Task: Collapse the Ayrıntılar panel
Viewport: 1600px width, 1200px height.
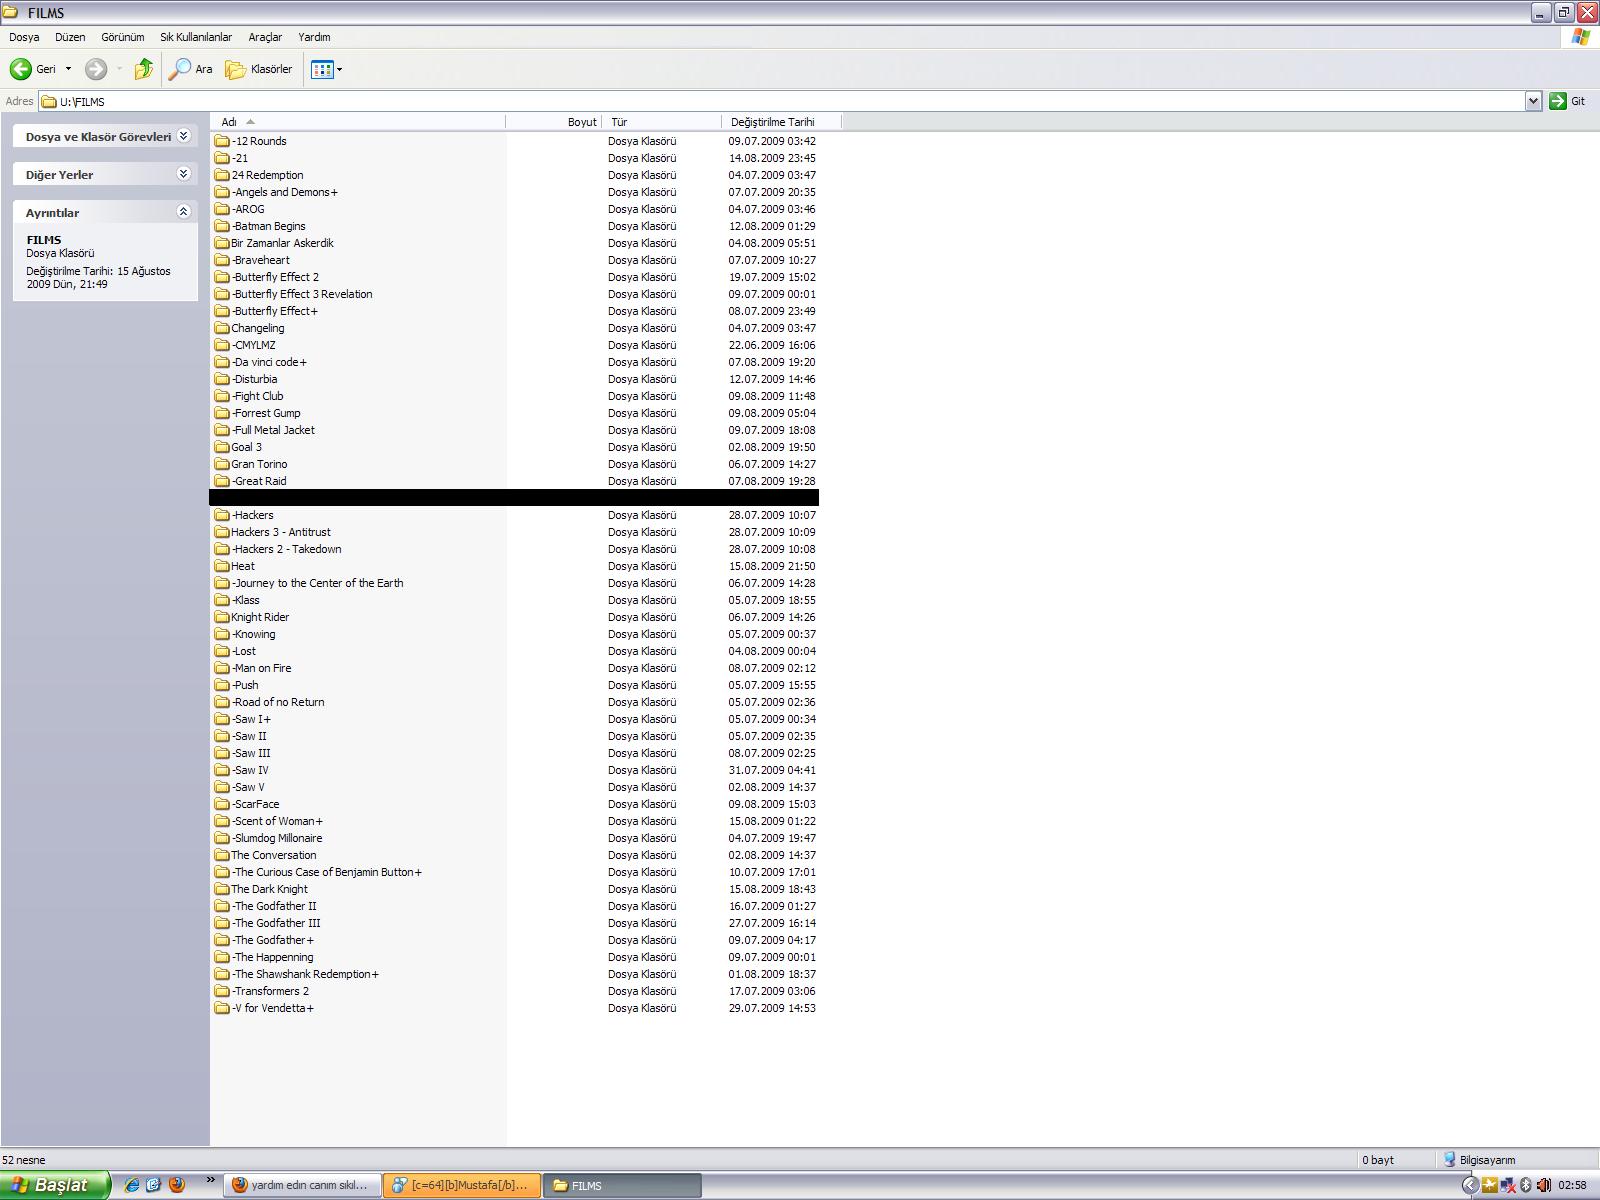Action: (x=183, y=212)
